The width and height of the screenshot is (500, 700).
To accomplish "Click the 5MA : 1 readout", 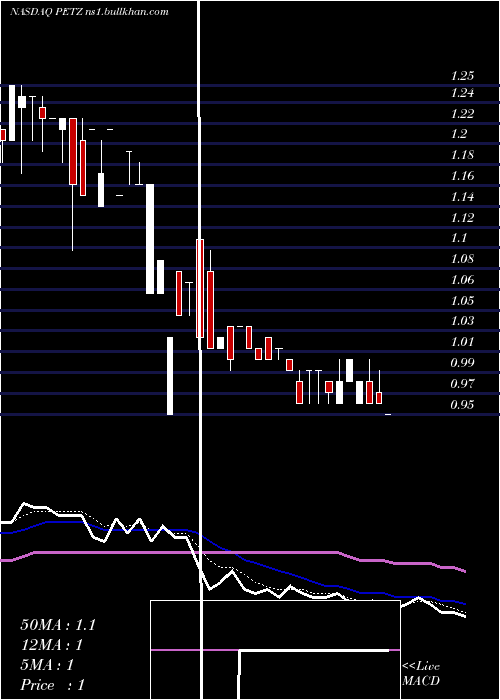I will [47, 665].
